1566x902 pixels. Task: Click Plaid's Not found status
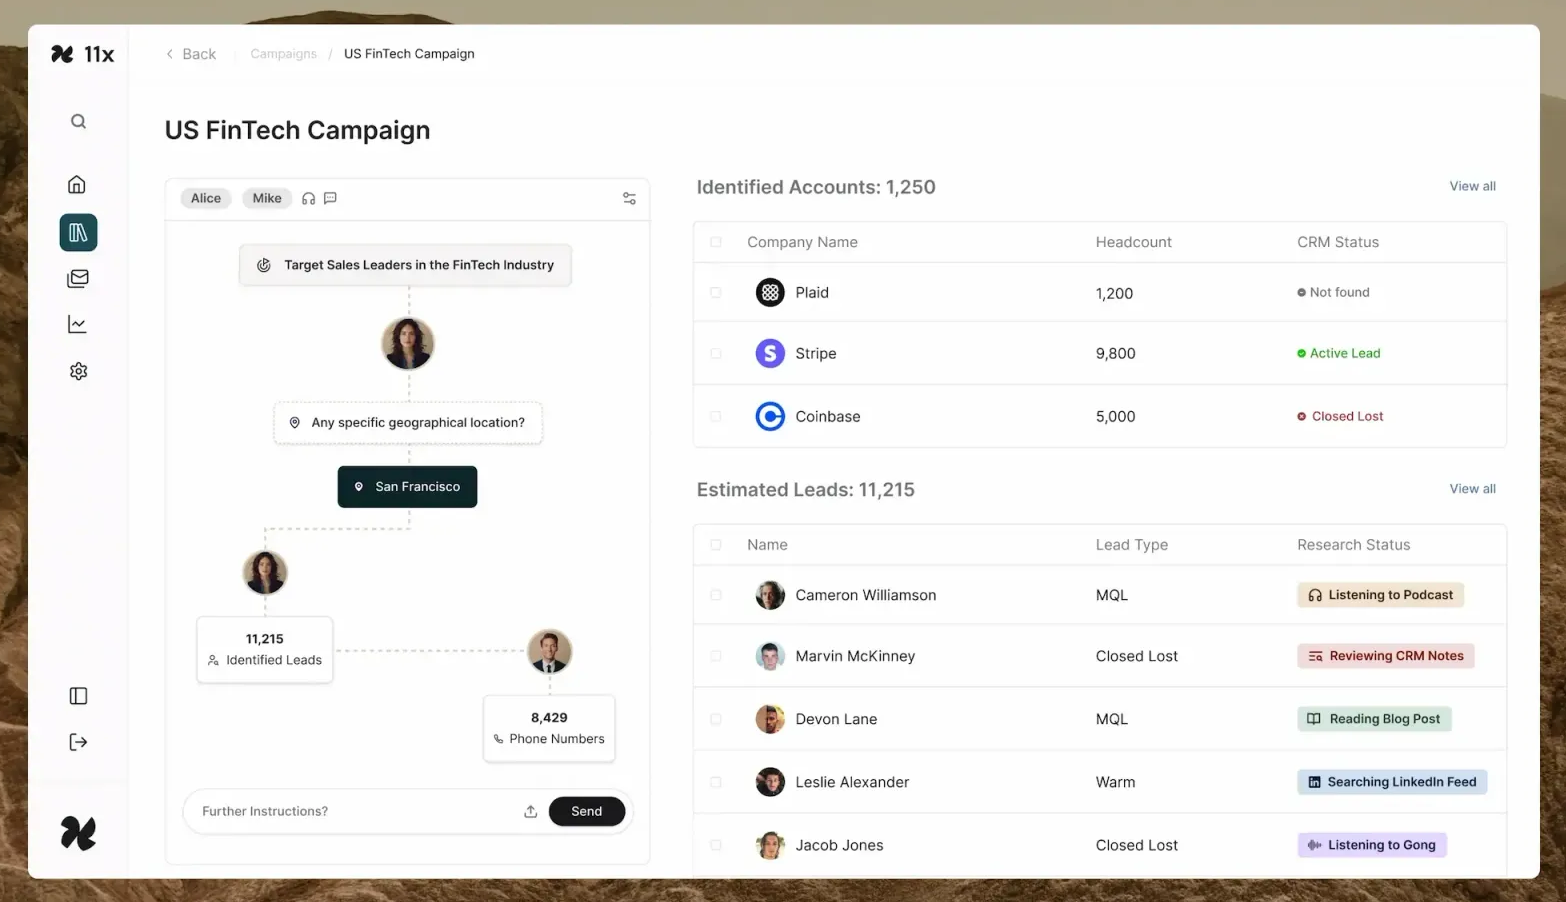1333,292
